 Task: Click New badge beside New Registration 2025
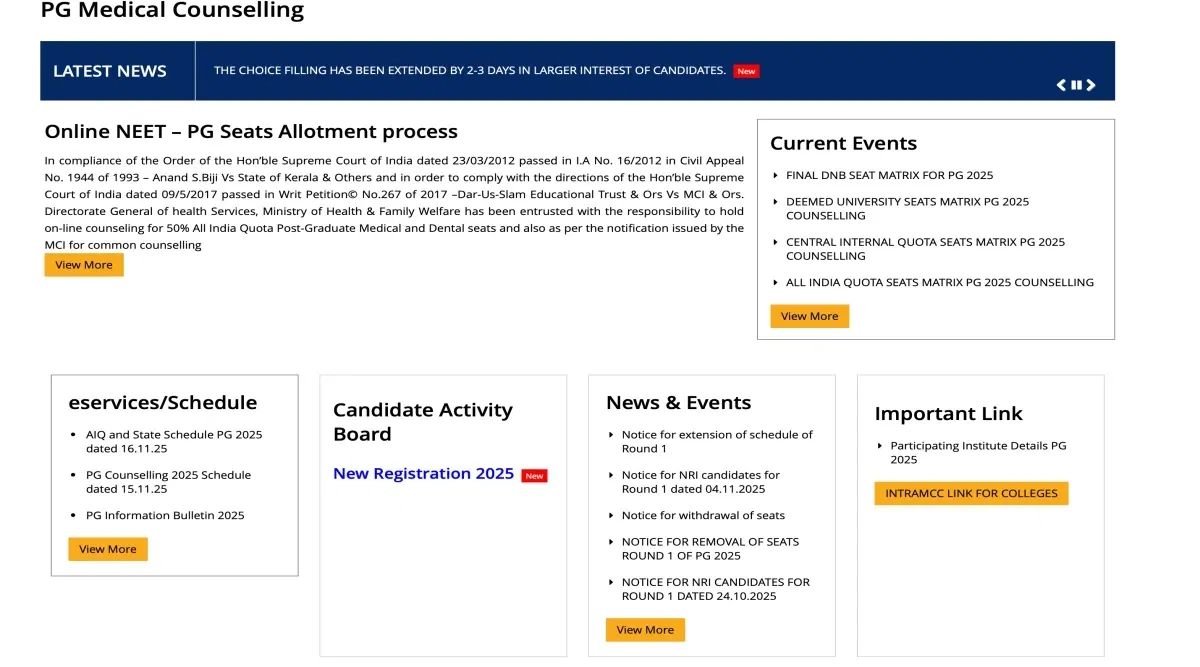(x=535, y=476)
